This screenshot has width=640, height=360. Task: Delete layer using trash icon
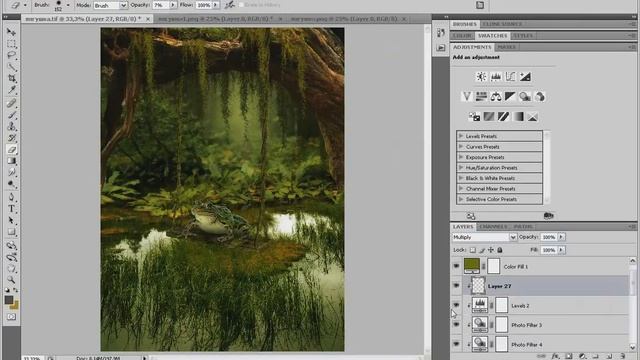click(x=622, y=356)
